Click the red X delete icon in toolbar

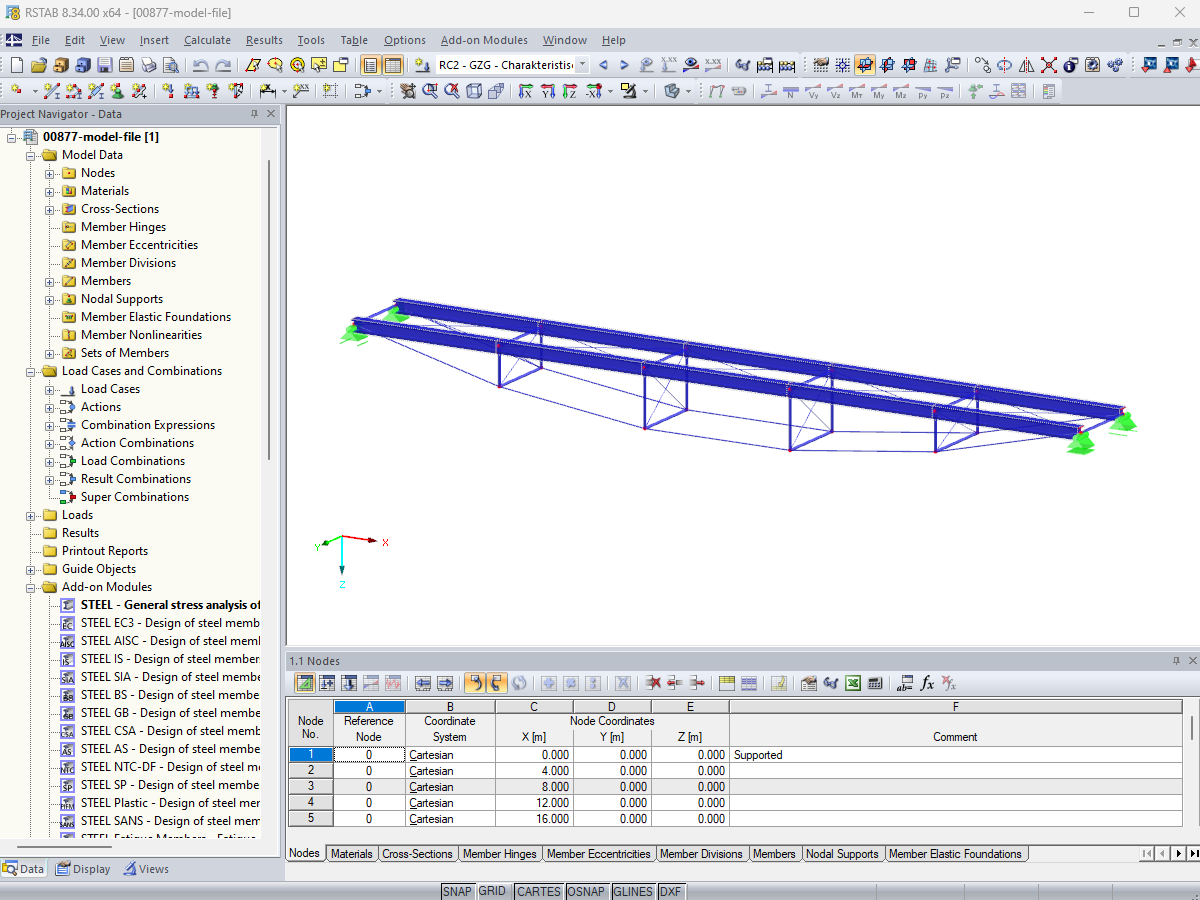[1049, 65]
